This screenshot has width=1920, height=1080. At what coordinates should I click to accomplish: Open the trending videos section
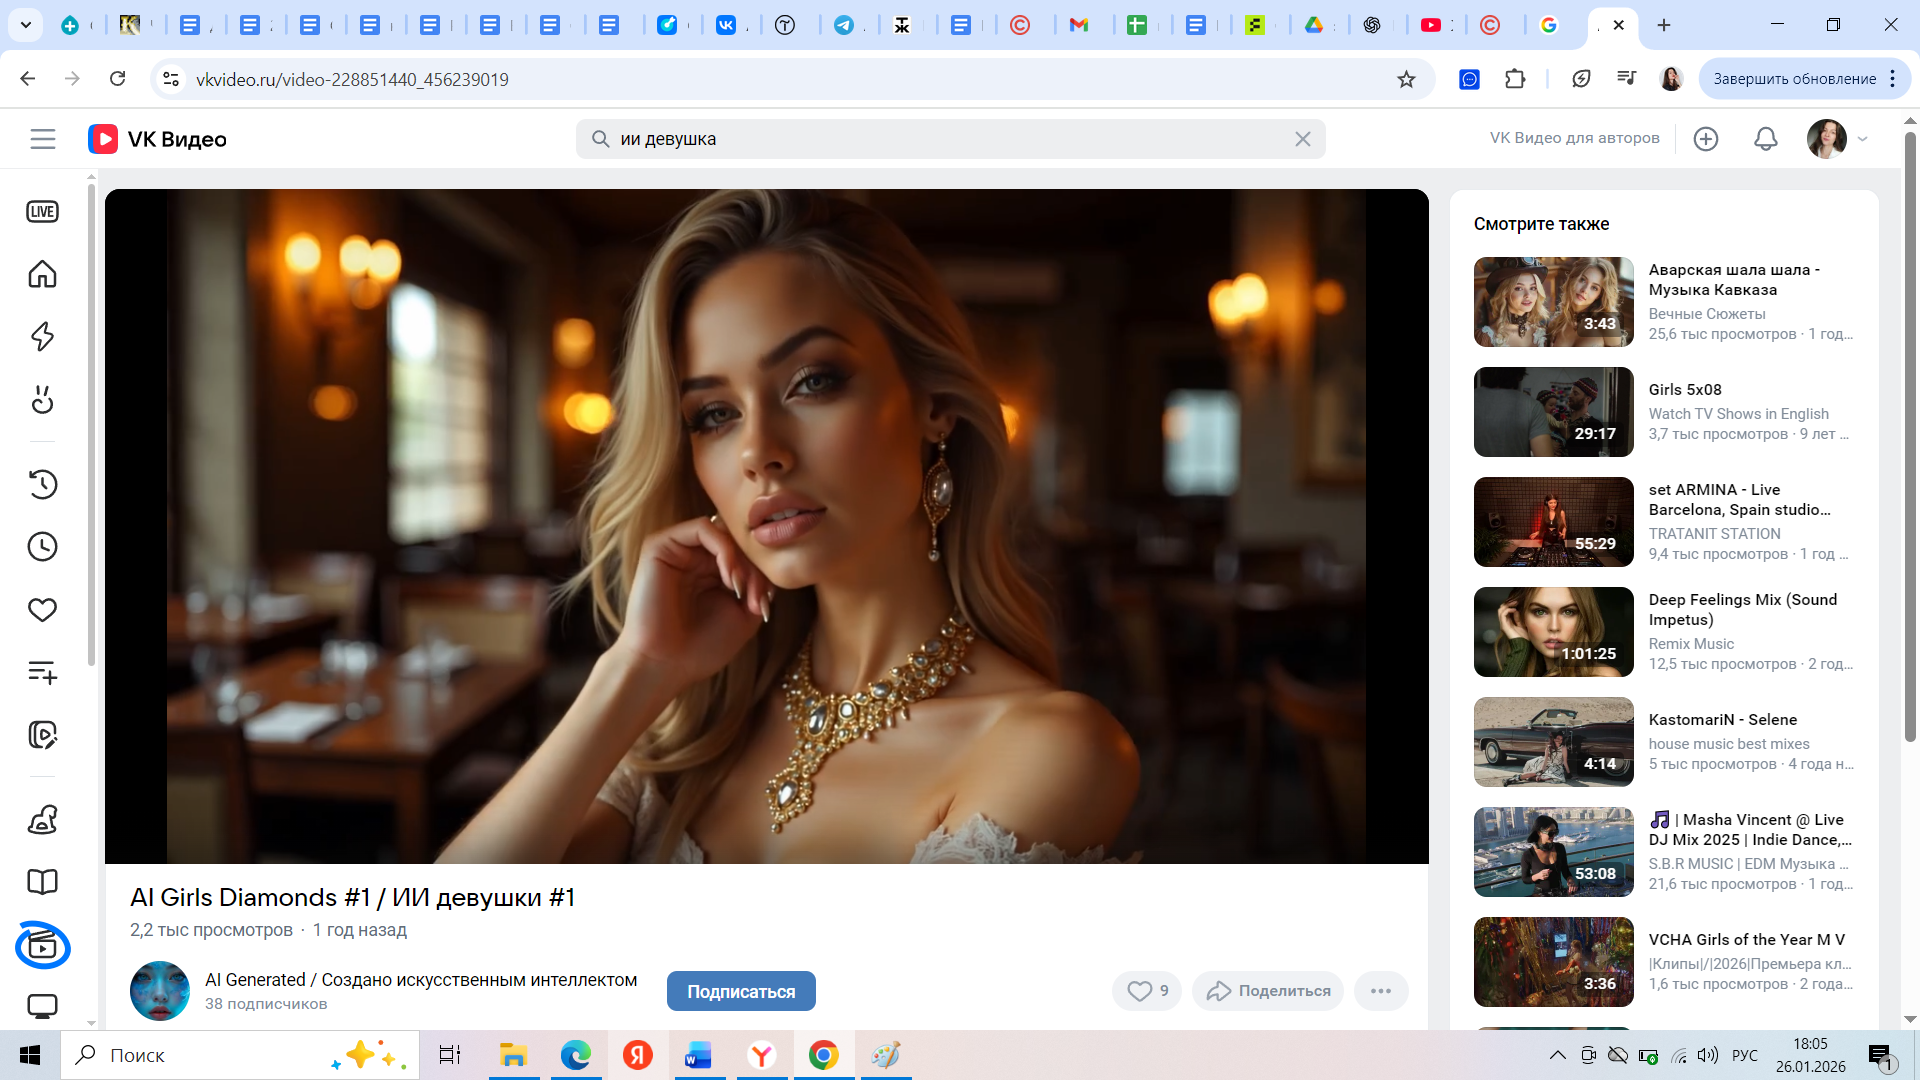pyautogui.click(x=42, y=337)
